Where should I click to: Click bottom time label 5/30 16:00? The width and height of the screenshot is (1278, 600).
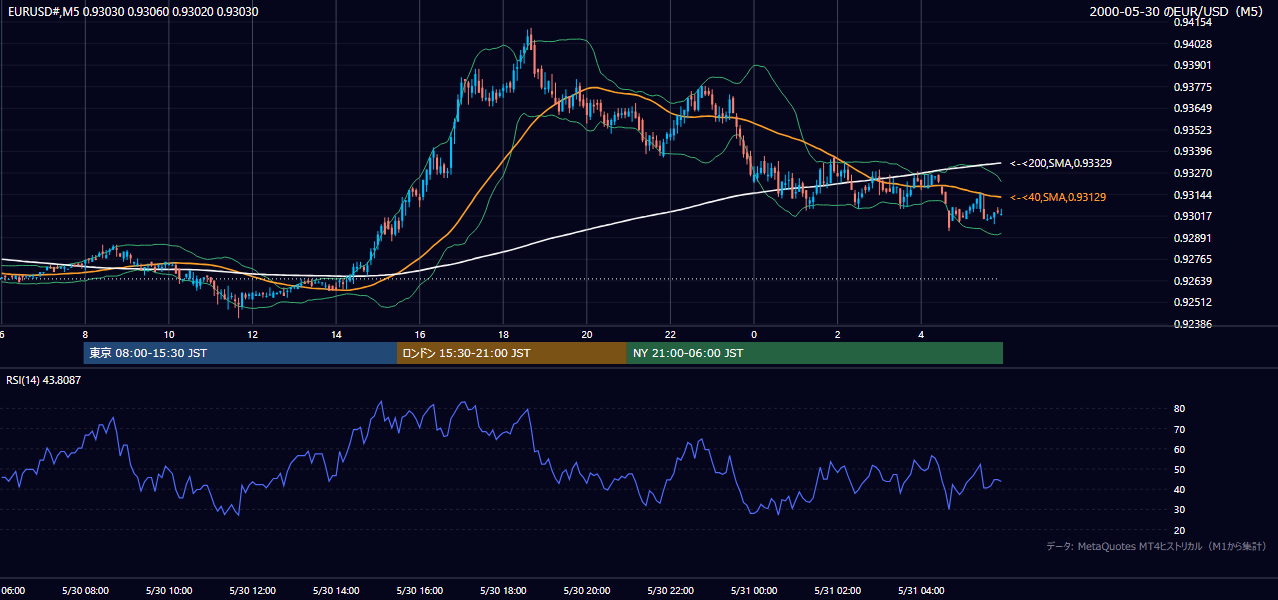point(419,590)
